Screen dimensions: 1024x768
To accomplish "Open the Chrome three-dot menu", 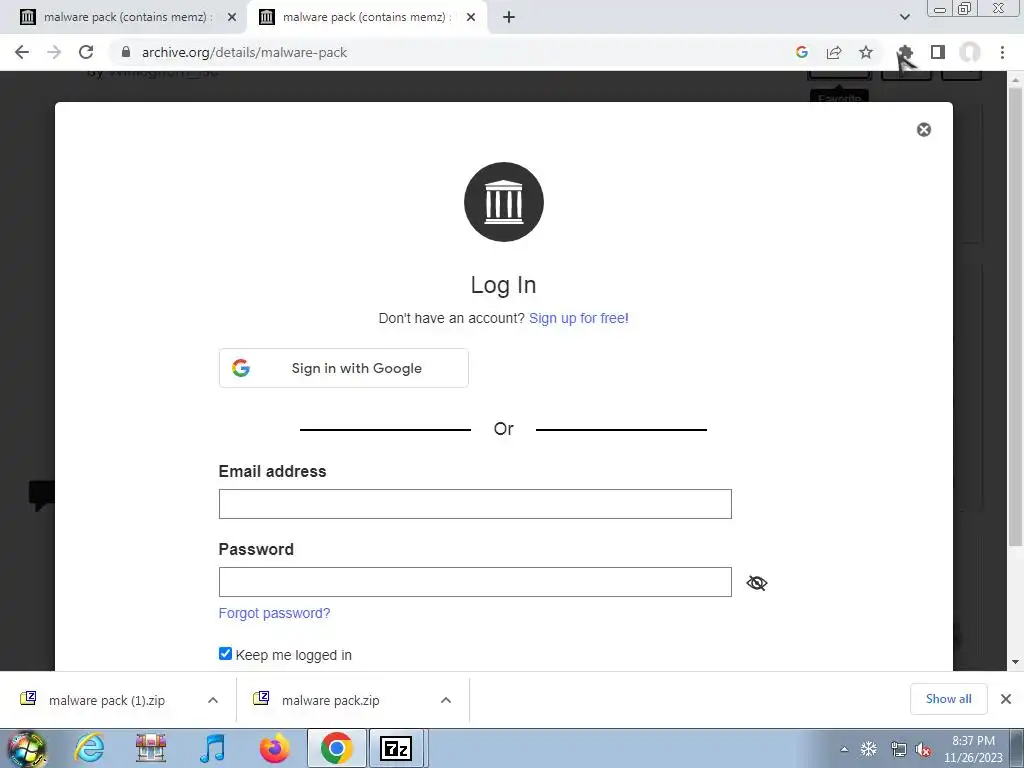I will [x=1002, y=52].
